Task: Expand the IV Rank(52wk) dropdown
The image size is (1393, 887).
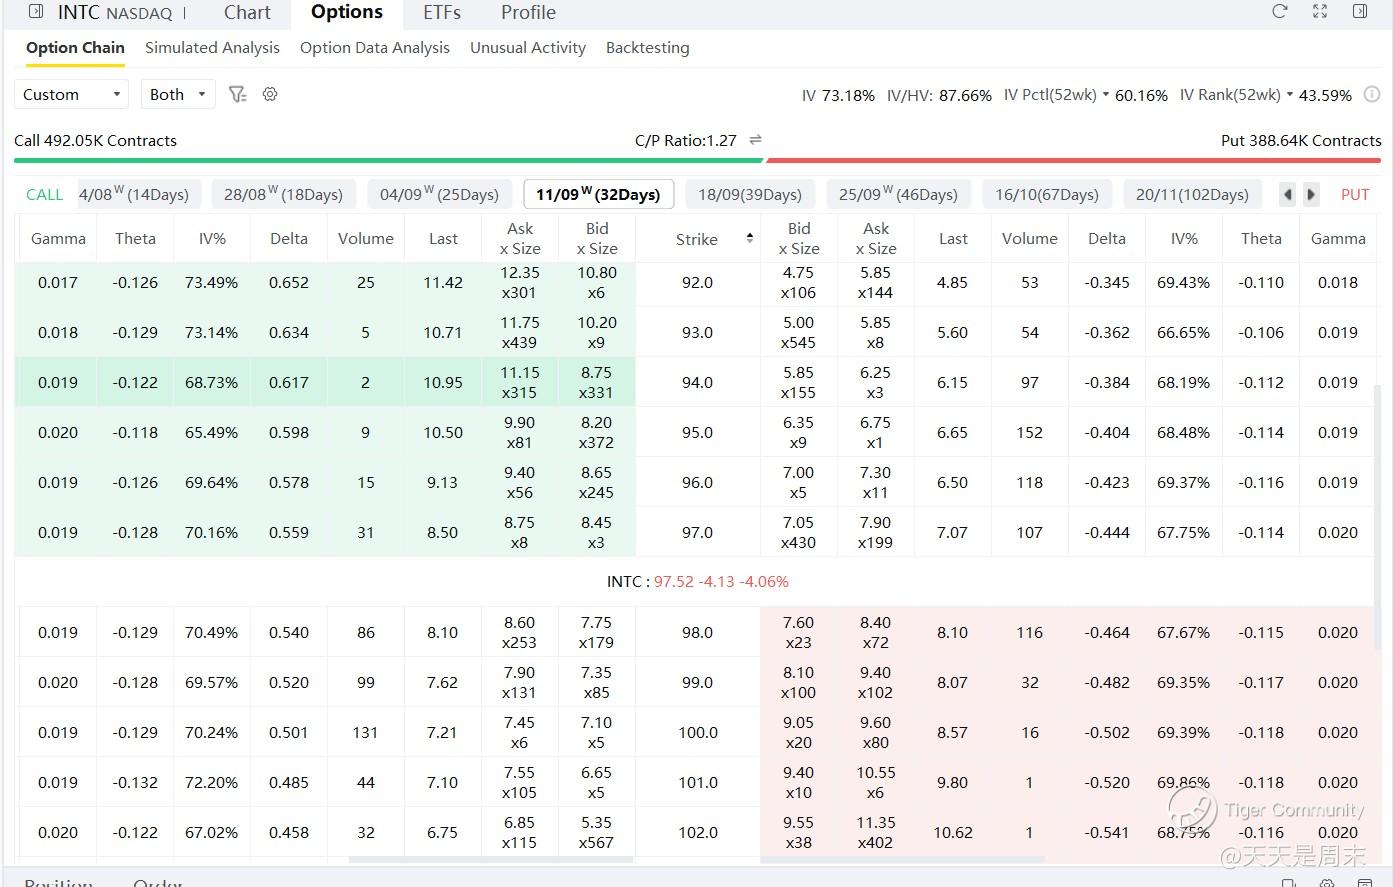Action: point(1290,95)
